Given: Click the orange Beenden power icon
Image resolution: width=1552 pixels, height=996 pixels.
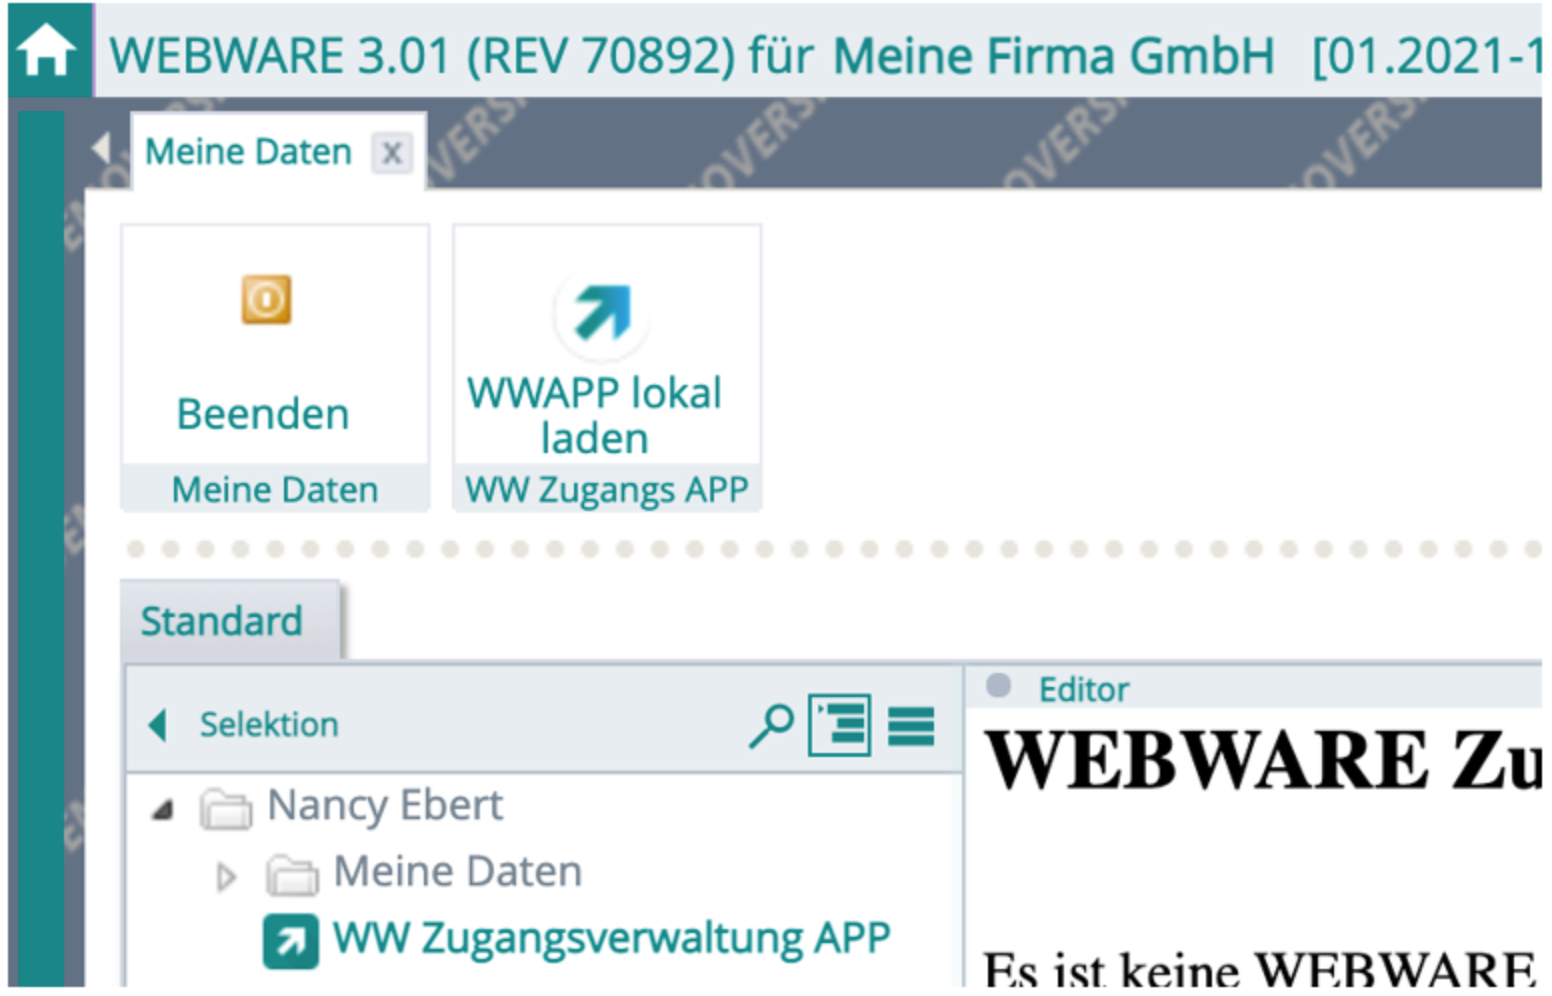Looking at the screenshot, I should pos(266,299).
